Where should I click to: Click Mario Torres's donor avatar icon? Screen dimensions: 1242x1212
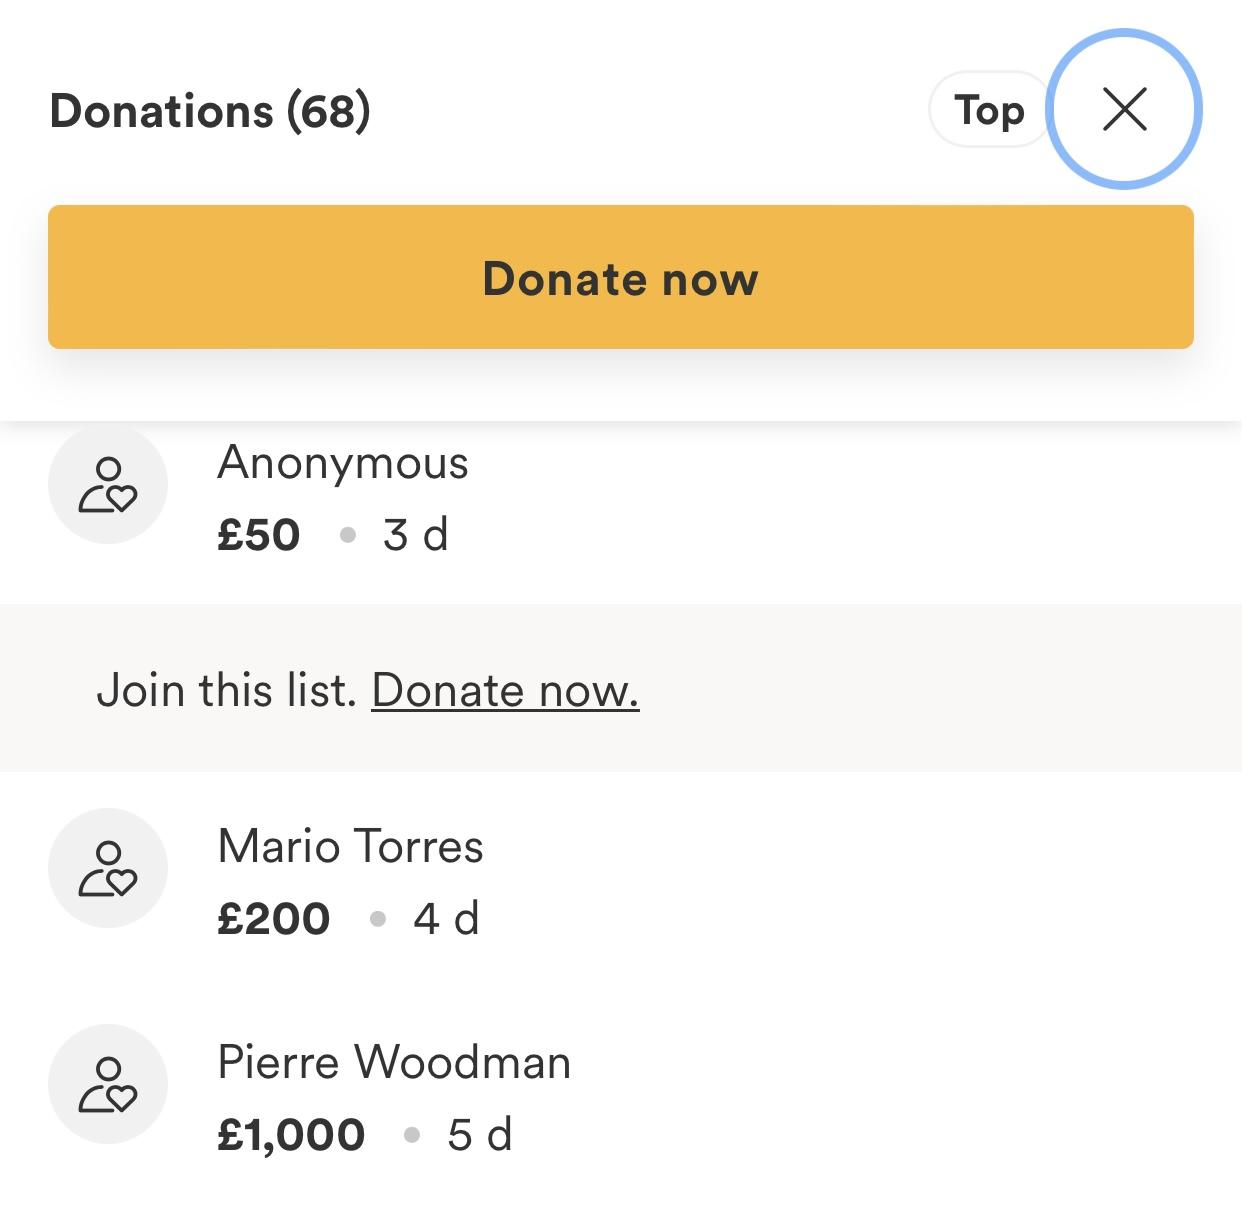(108, 868)
